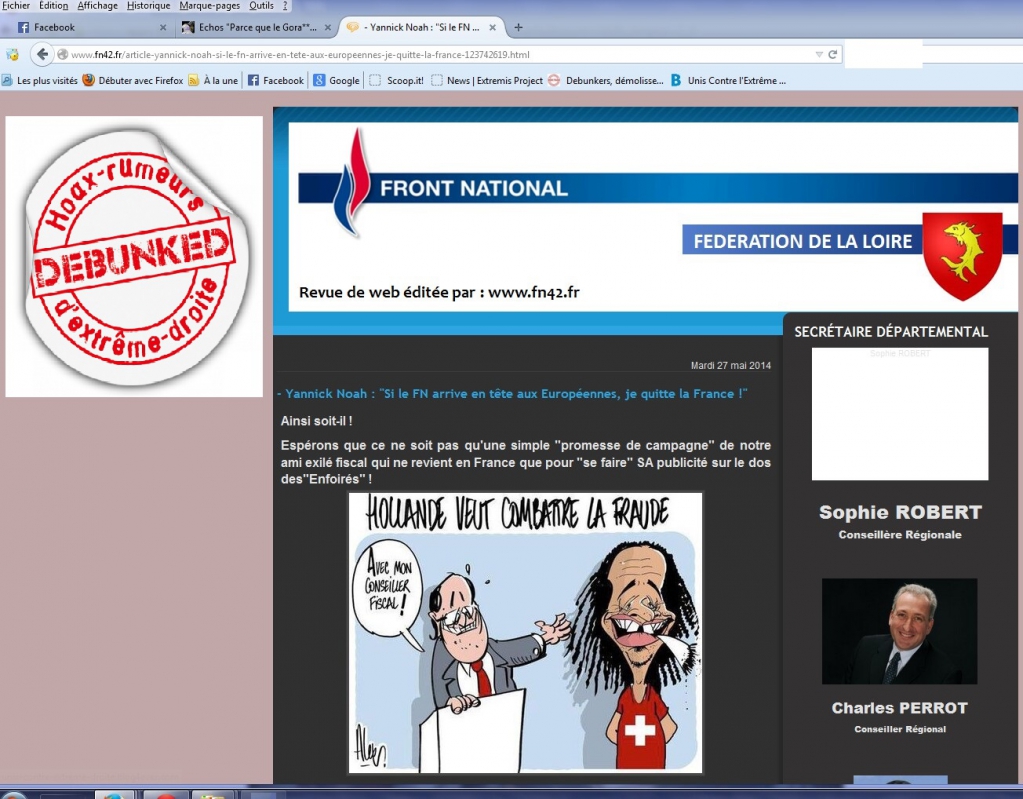1023x799 pixels.
Task: Close the Facebook tab
Action: (165, 27)
